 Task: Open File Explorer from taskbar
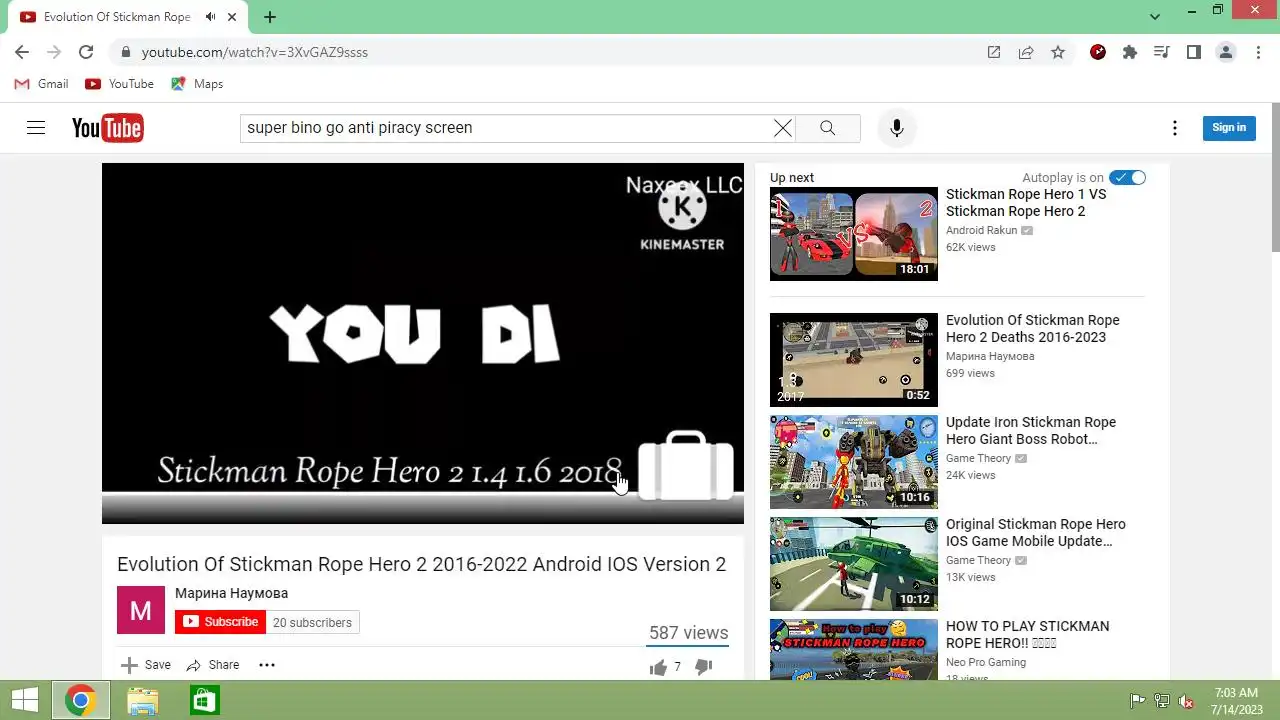click(143, 700)
